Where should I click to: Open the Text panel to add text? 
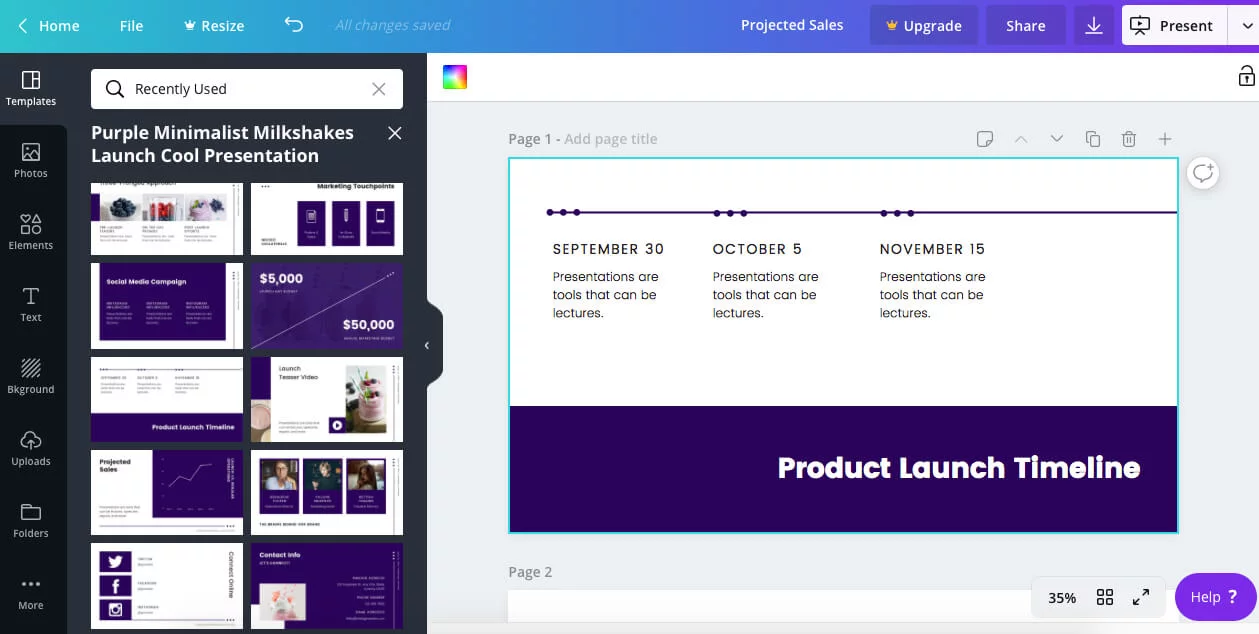click(31, 303)
